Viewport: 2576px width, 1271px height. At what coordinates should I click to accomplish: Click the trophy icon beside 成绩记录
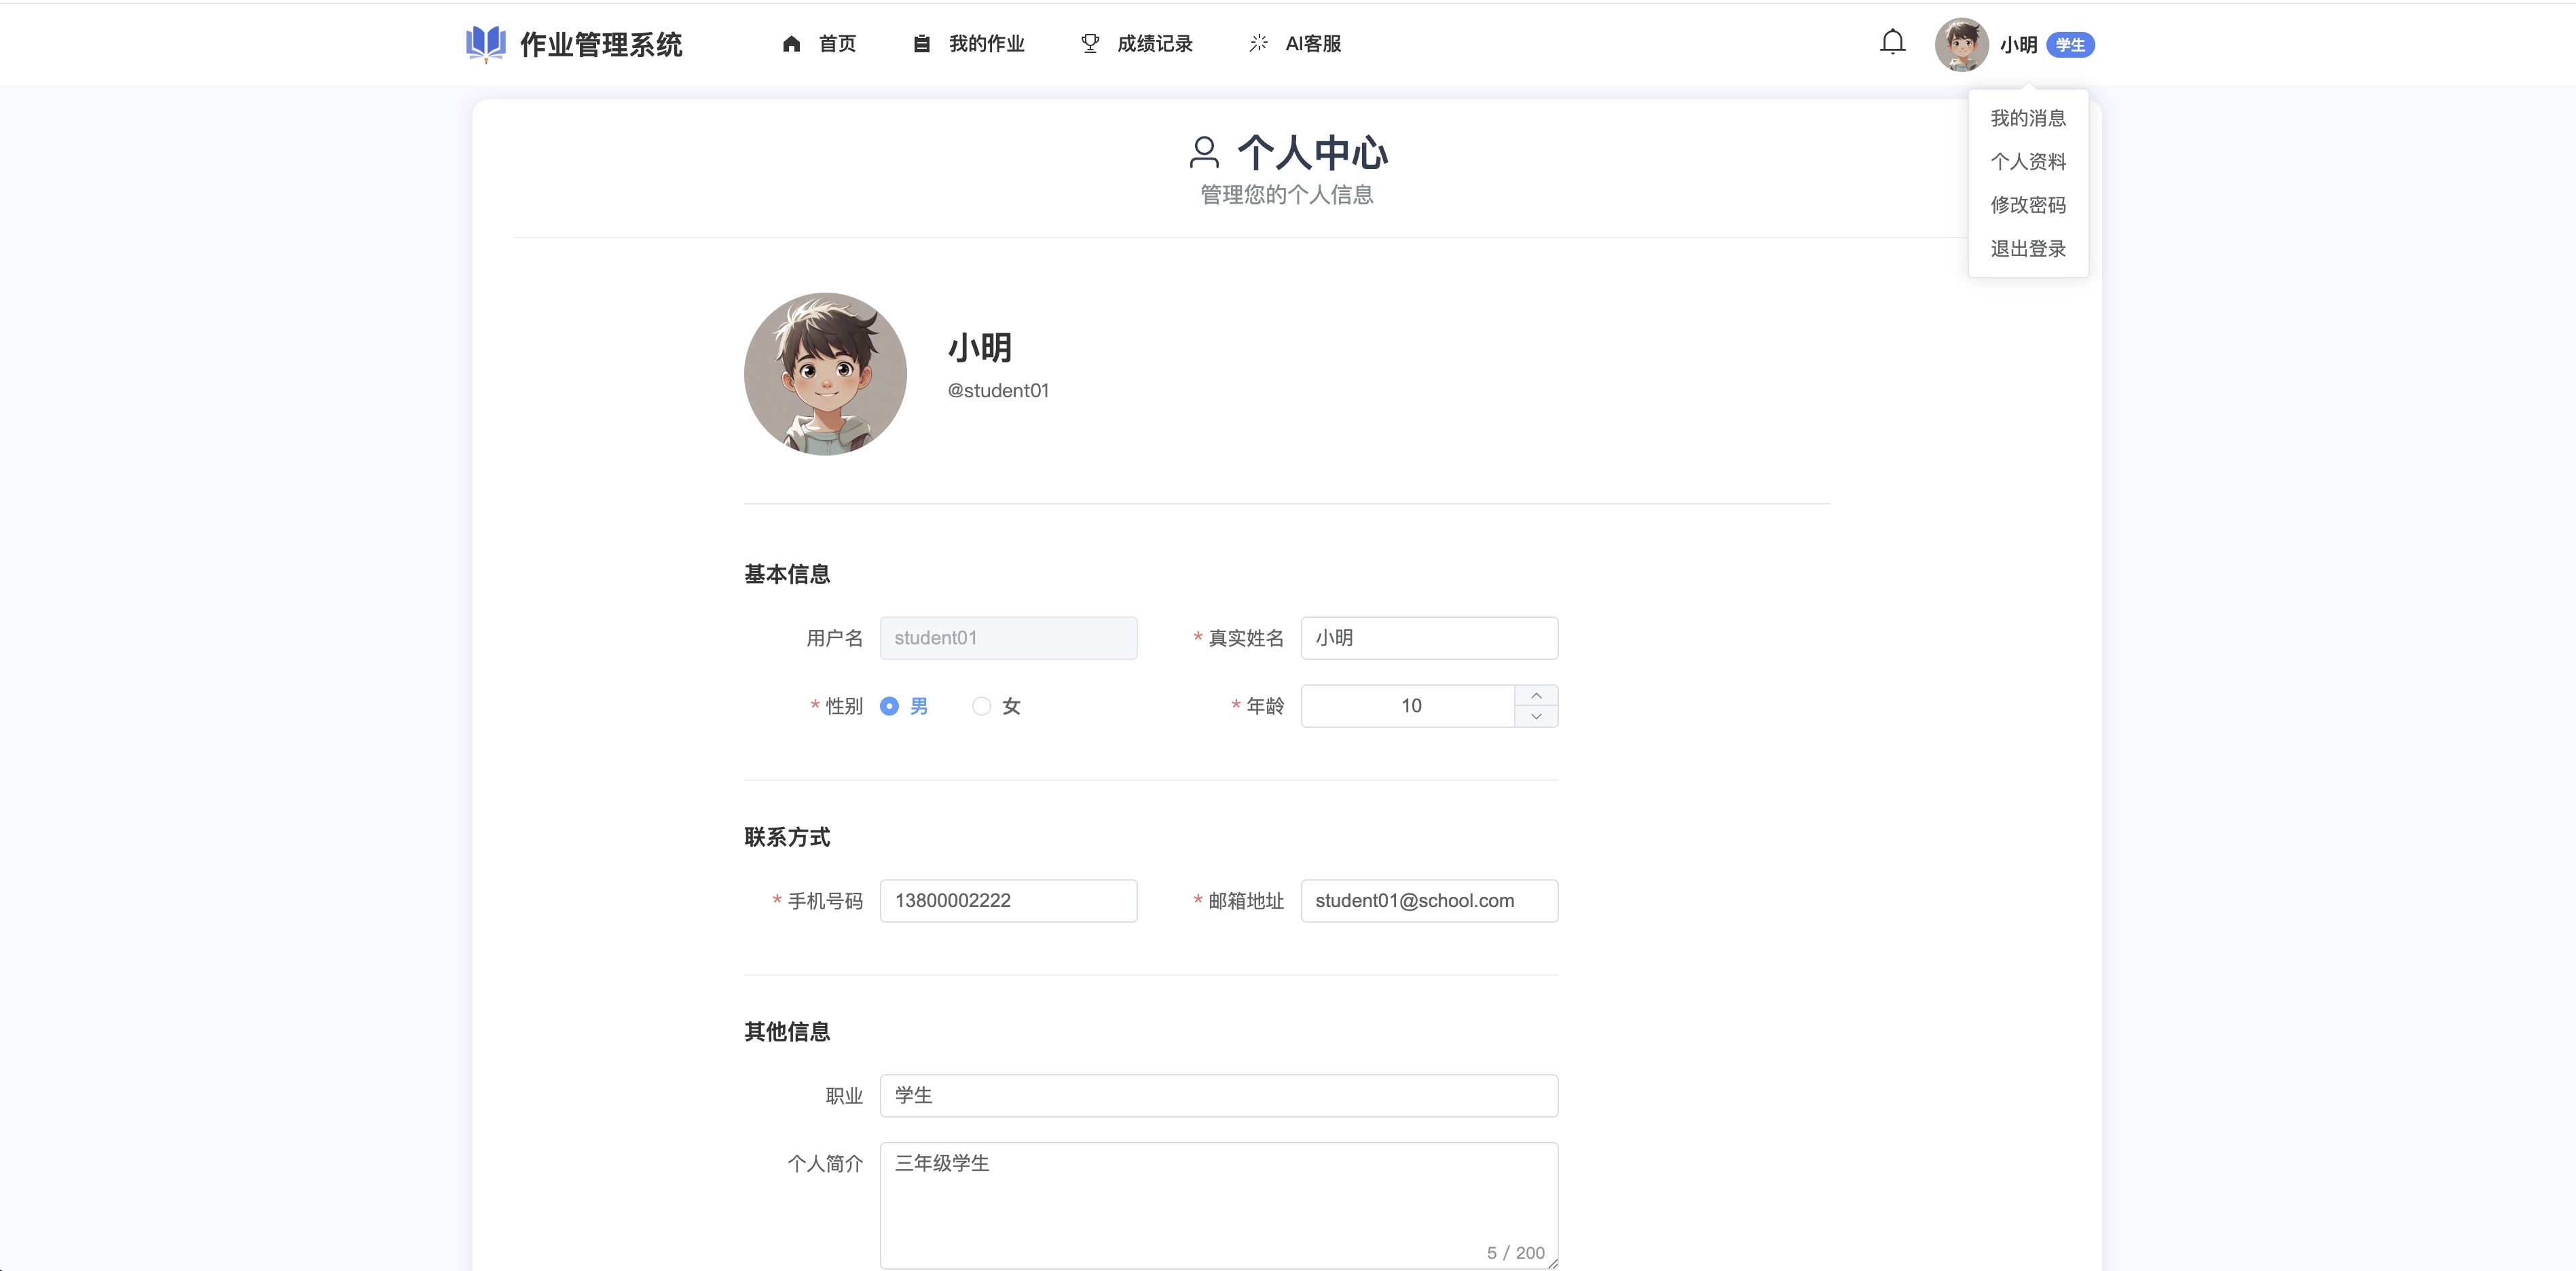tap(1090, 44)
